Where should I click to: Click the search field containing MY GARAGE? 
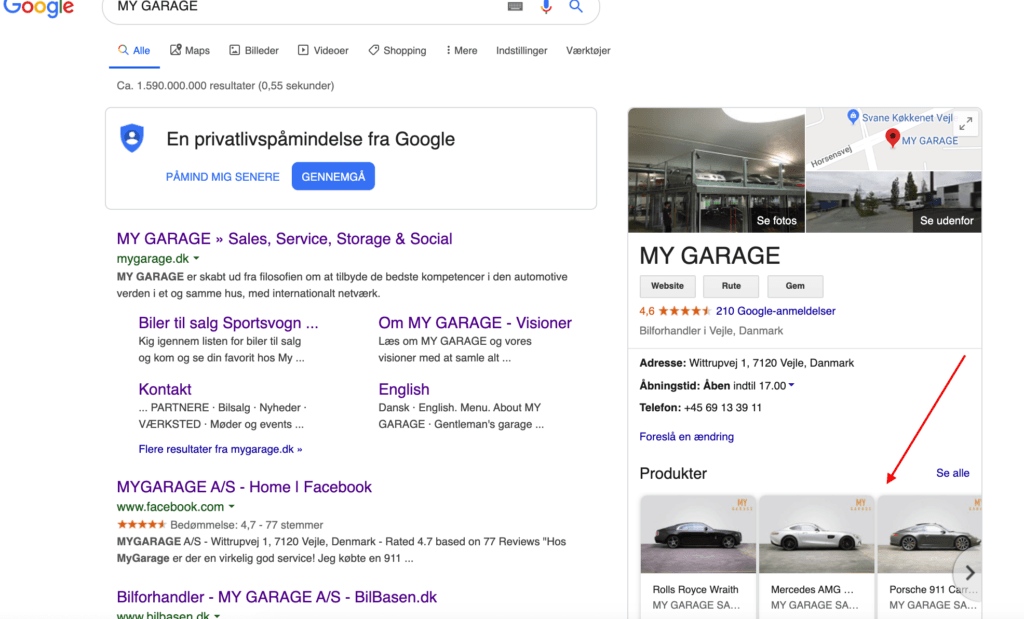tap(351, 8)
